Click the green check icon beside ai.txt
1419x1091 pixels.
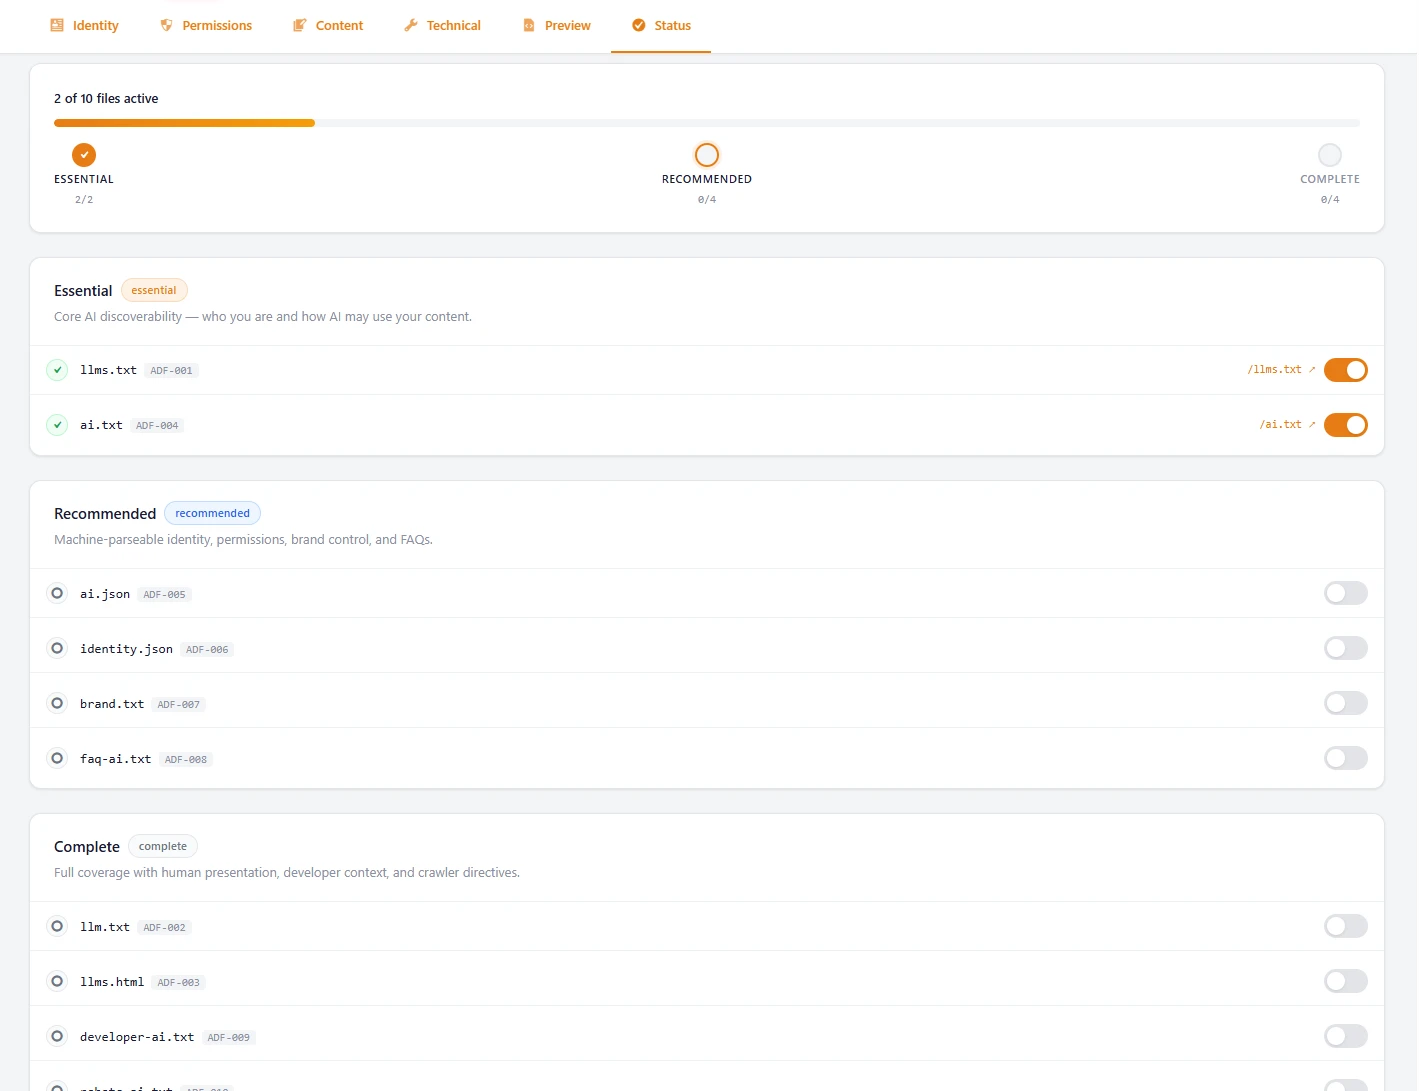(x=57, y=425)
